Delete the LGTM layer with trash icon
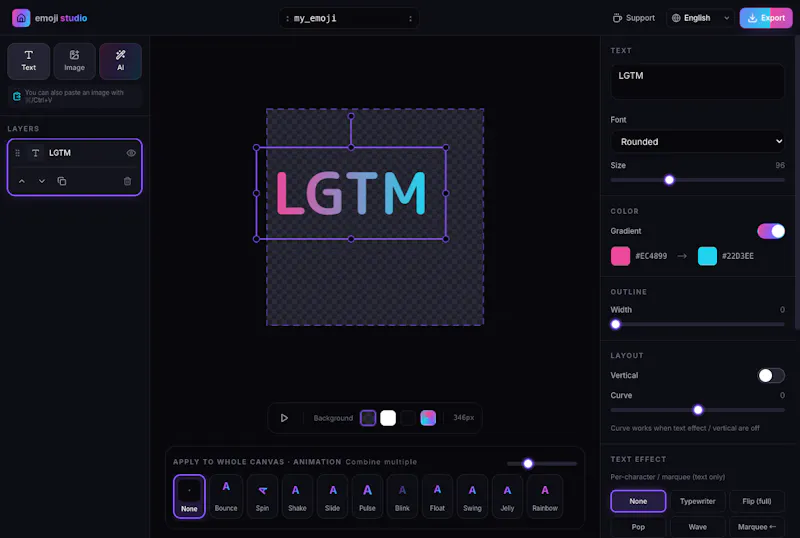The height and width of the screenshot is (538, 800). (128, 181)
